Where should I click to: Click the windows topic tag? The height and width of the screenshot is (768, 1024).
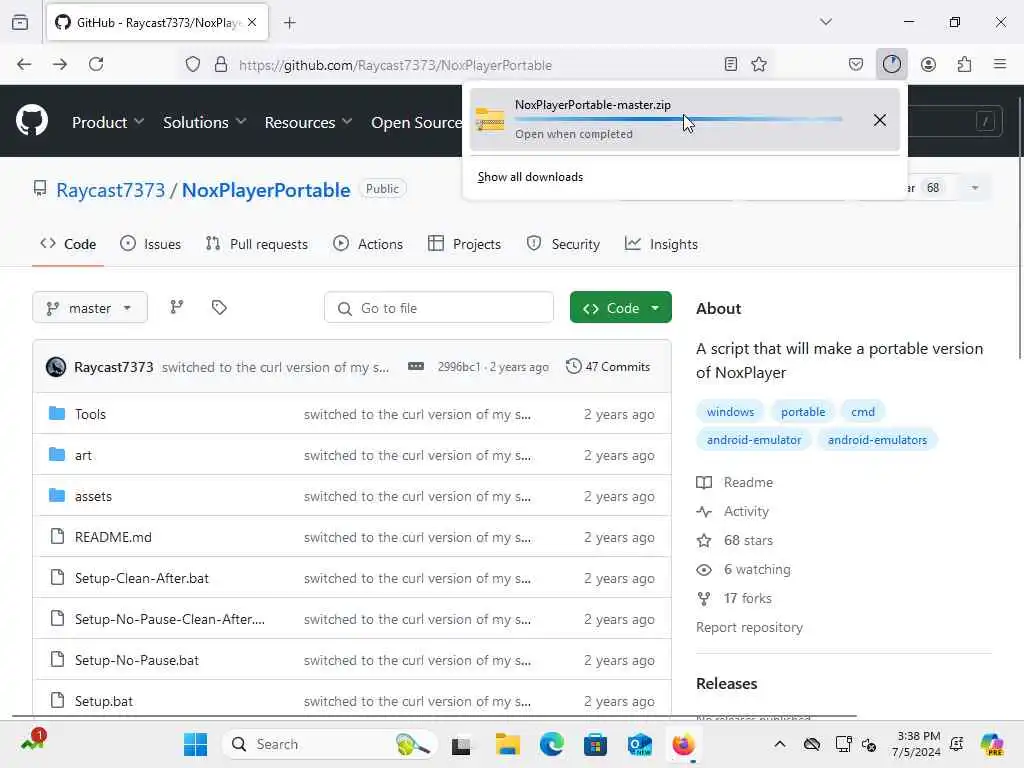730,412
